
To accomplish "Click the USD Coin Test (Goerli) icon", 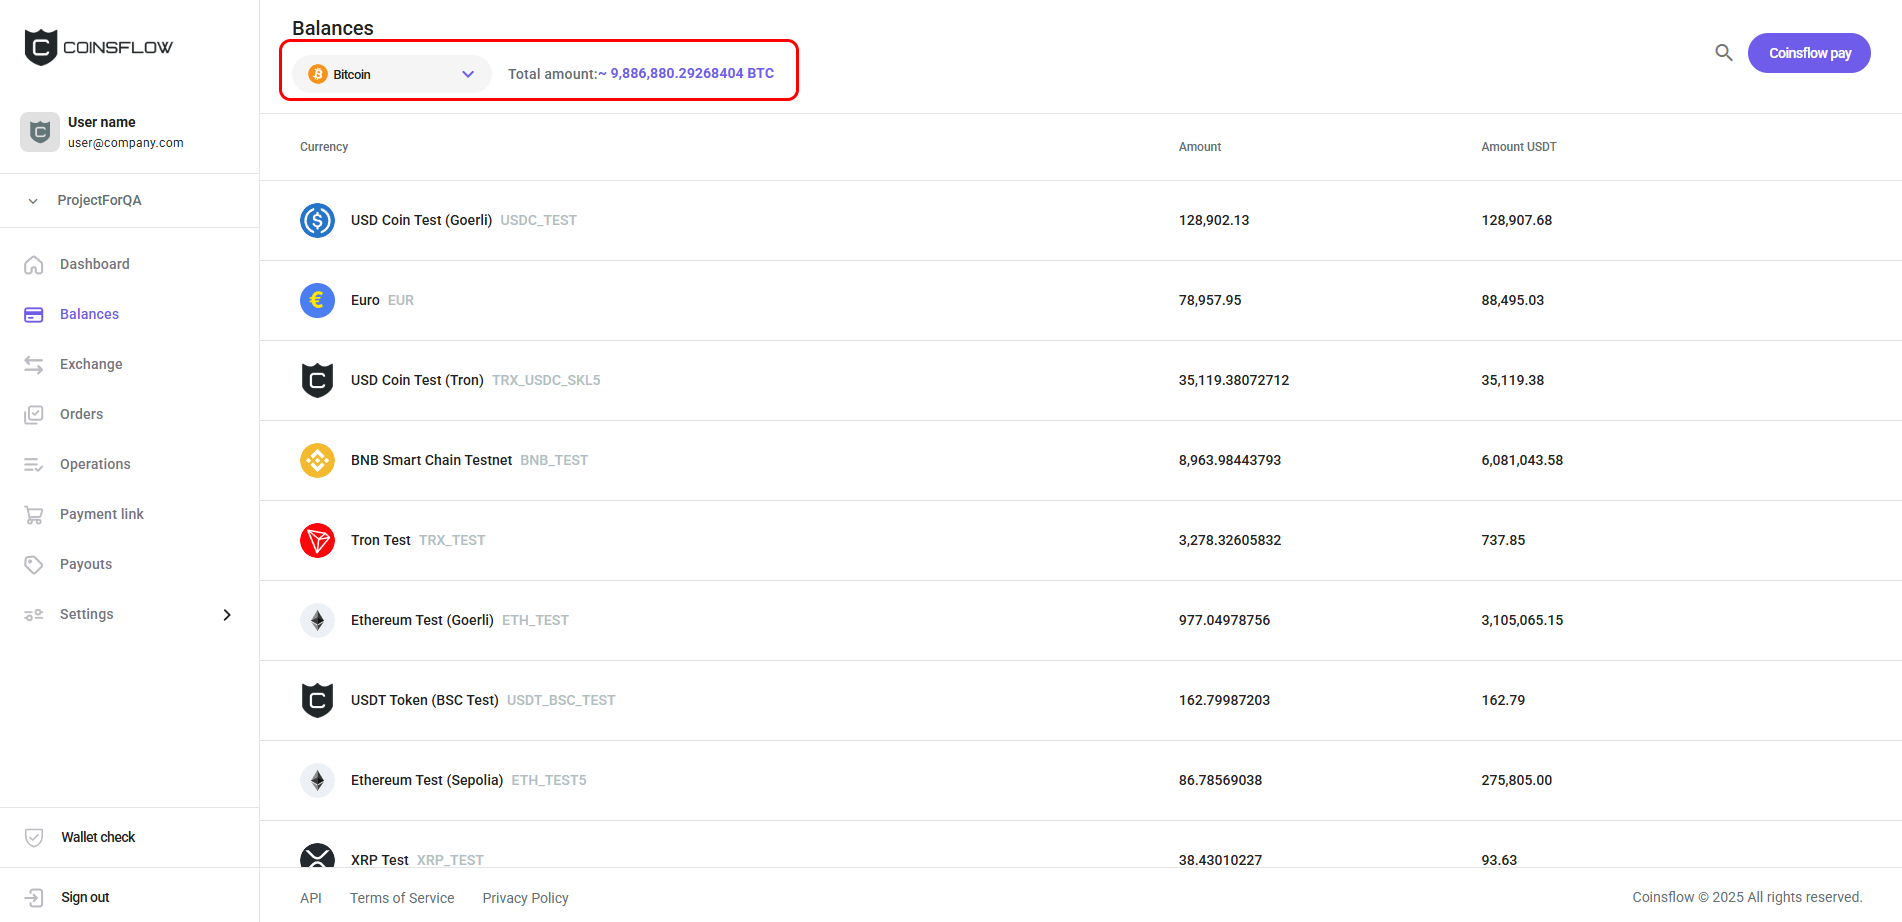I will click(x=317, y=220).
